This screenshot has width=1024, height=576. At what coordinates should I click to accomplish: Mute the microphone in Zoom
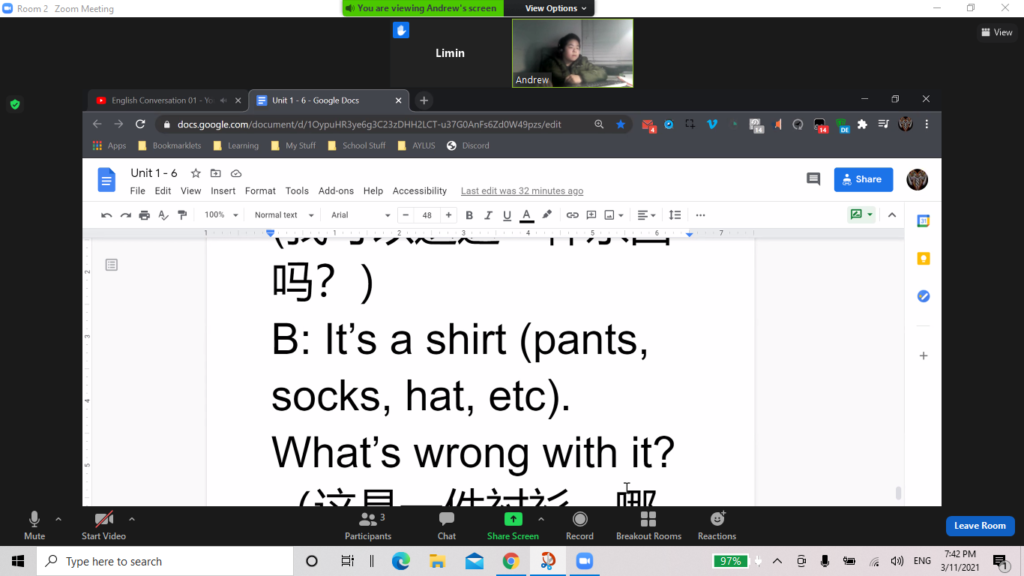coord(34,526)
